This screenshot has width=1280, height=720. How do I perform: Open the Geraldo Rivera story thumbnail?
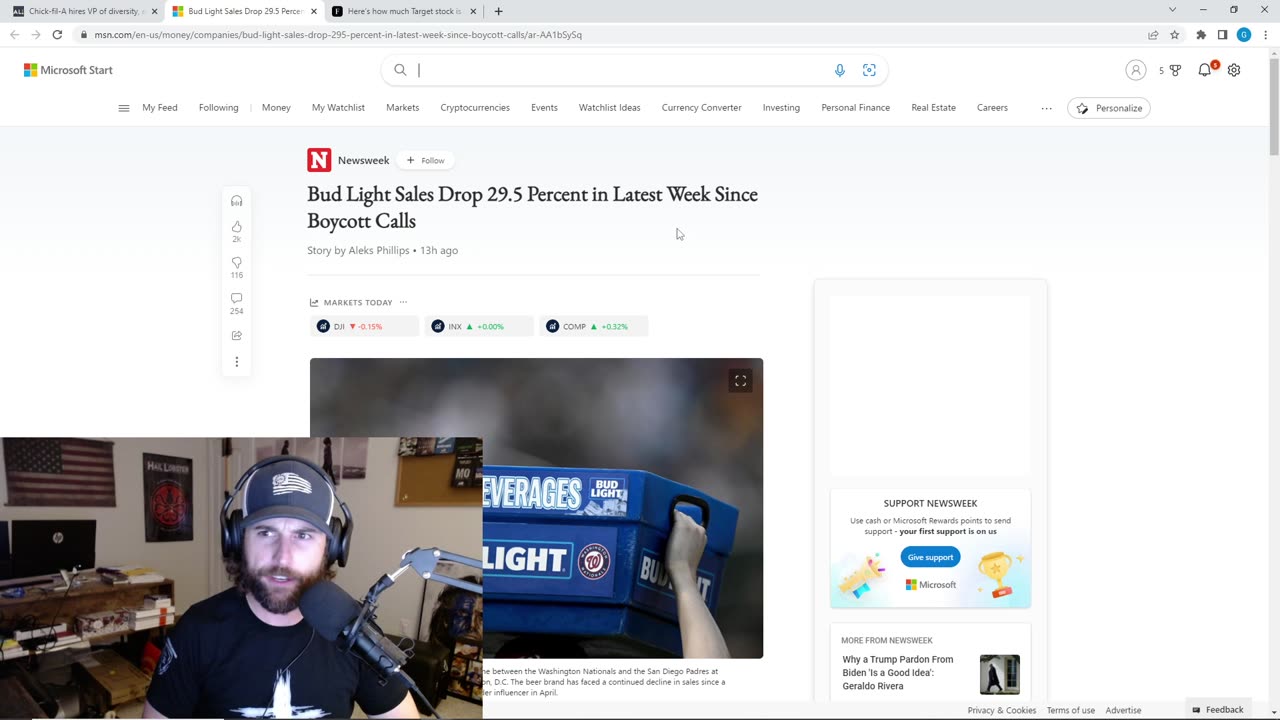1000,674
